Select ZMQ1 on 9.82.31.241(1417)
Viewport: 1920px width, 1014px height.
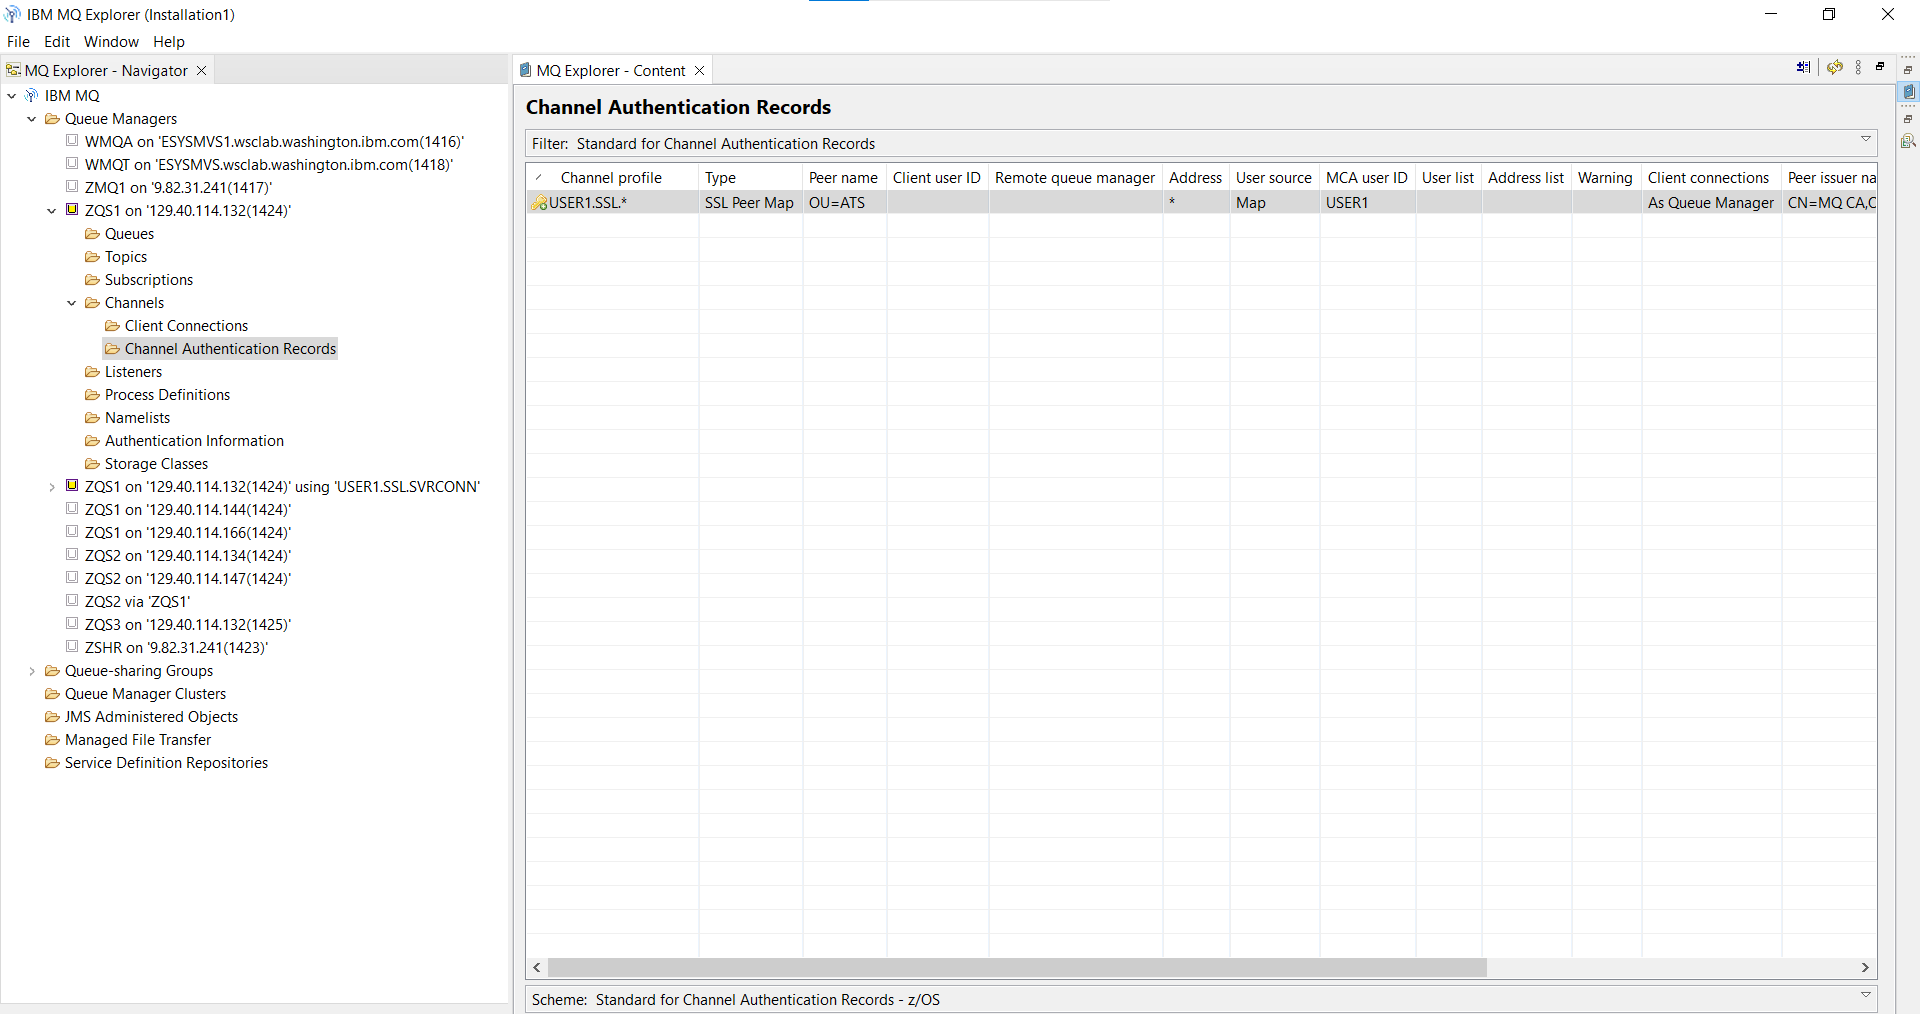tap(178, 188)
